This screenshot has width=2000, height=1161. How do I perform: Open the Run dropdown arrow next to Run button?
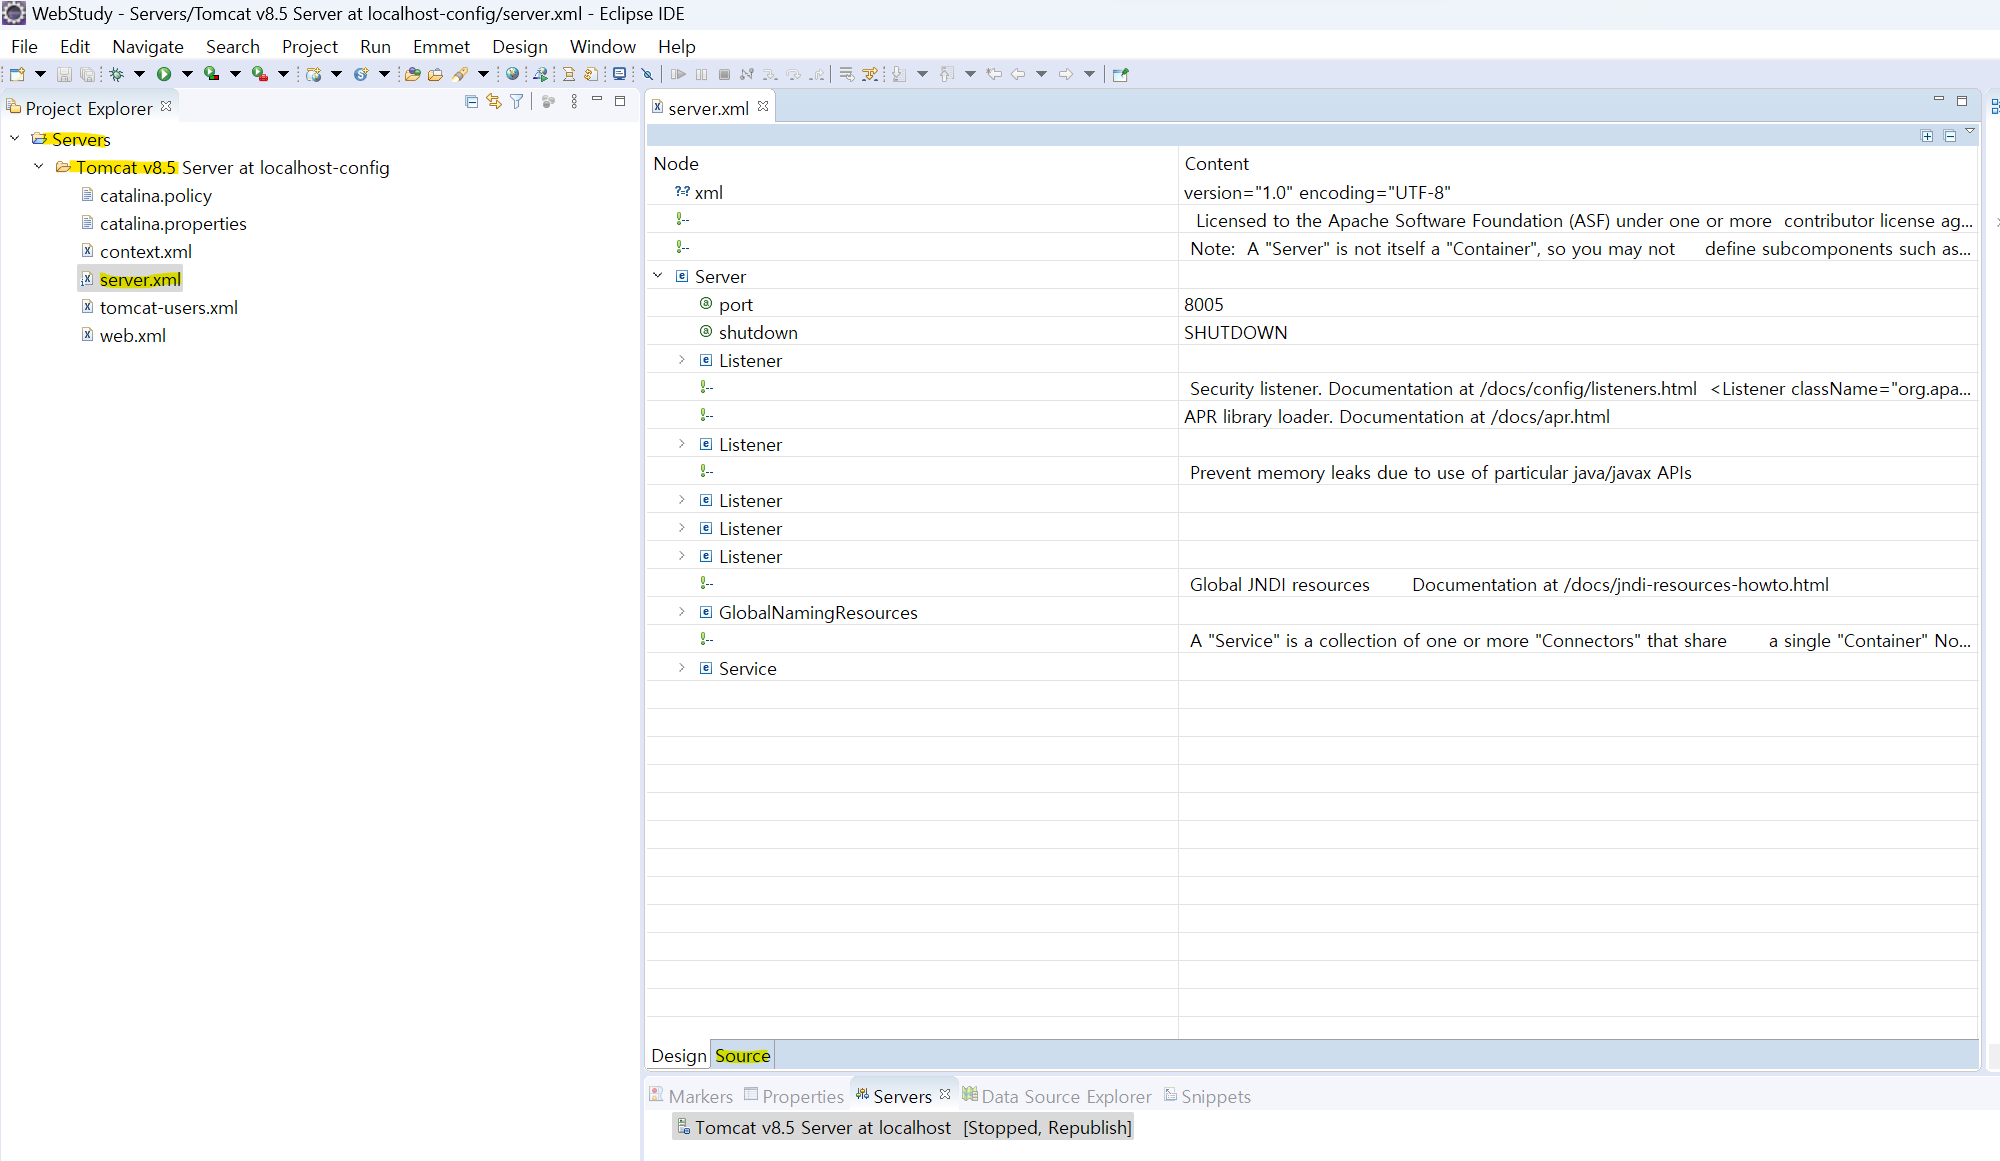(x=187, y=74)
